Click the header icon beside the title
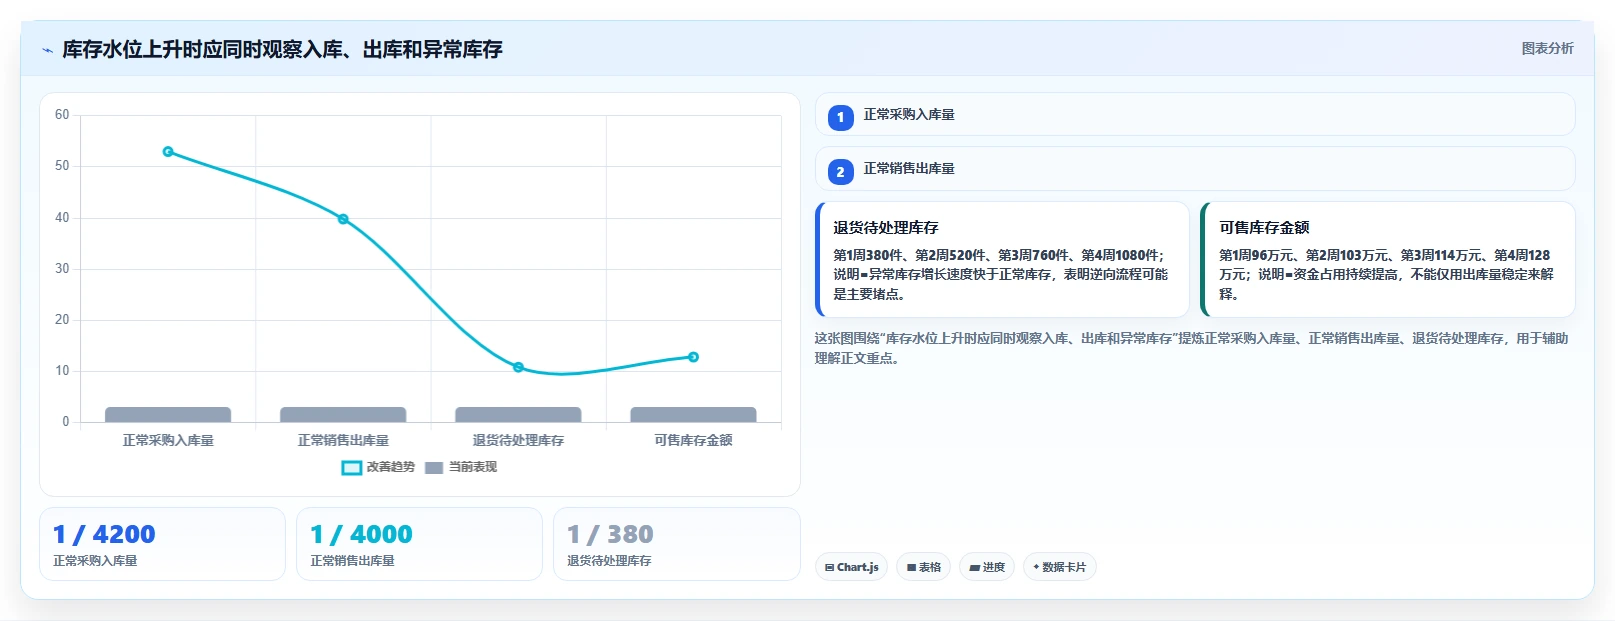 pos(47,50)
